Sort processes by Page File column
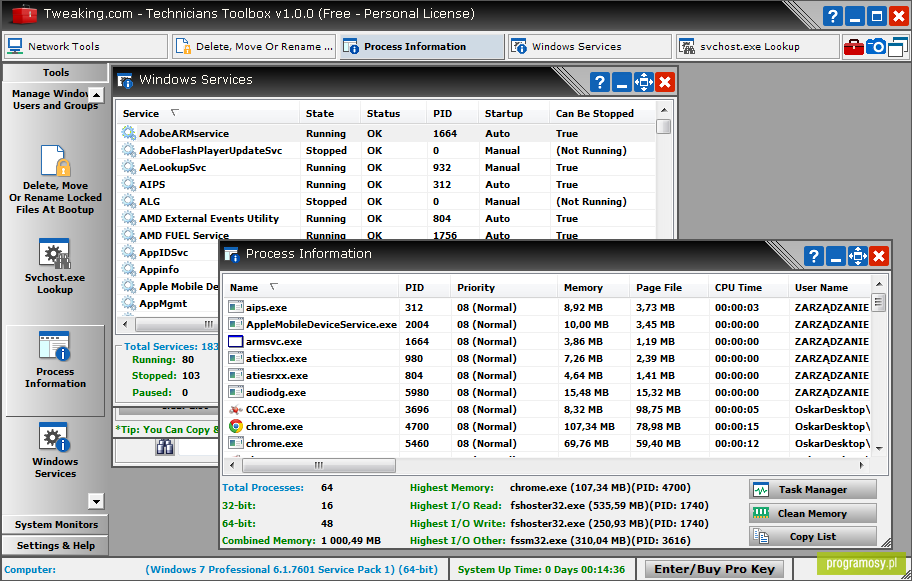The height and width of the screenshot is (581, 912). (x=669, y=287)
